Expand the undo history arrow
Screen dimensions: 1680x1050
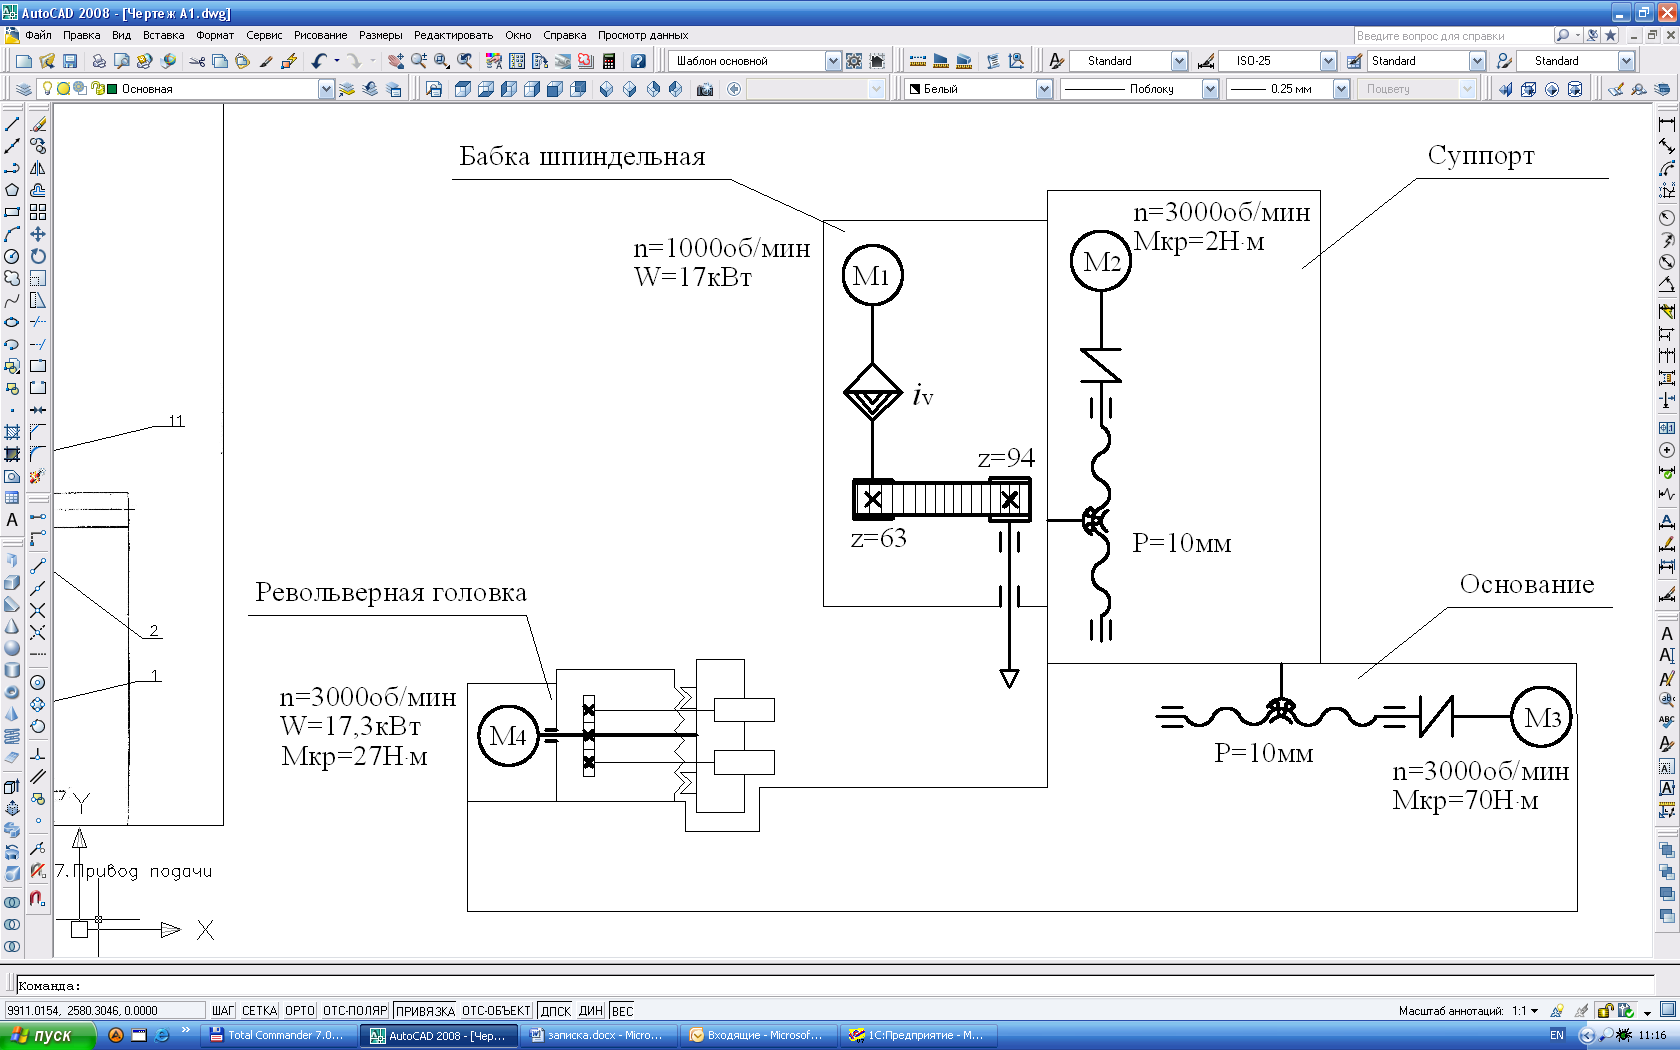click(x=336, y=61)
